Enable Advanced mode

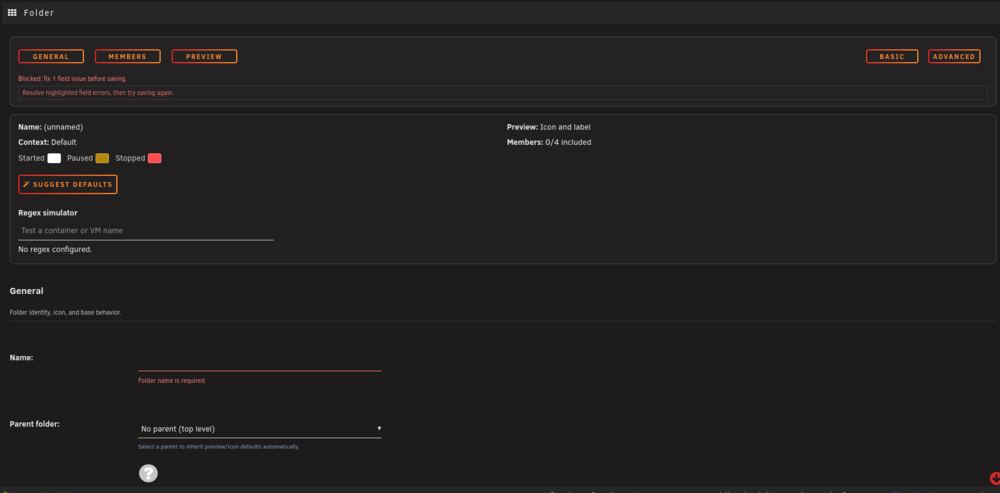(954, 56)
